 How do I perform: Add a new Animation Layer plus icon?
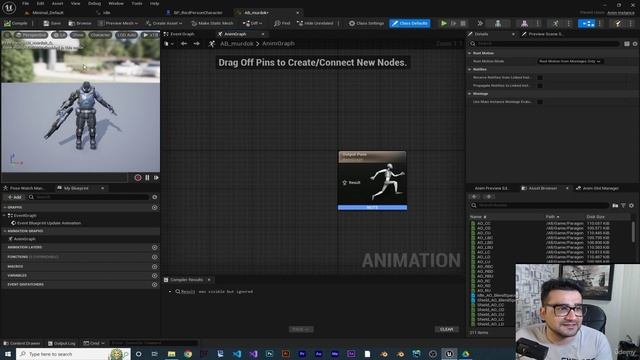tap(155, 247)
